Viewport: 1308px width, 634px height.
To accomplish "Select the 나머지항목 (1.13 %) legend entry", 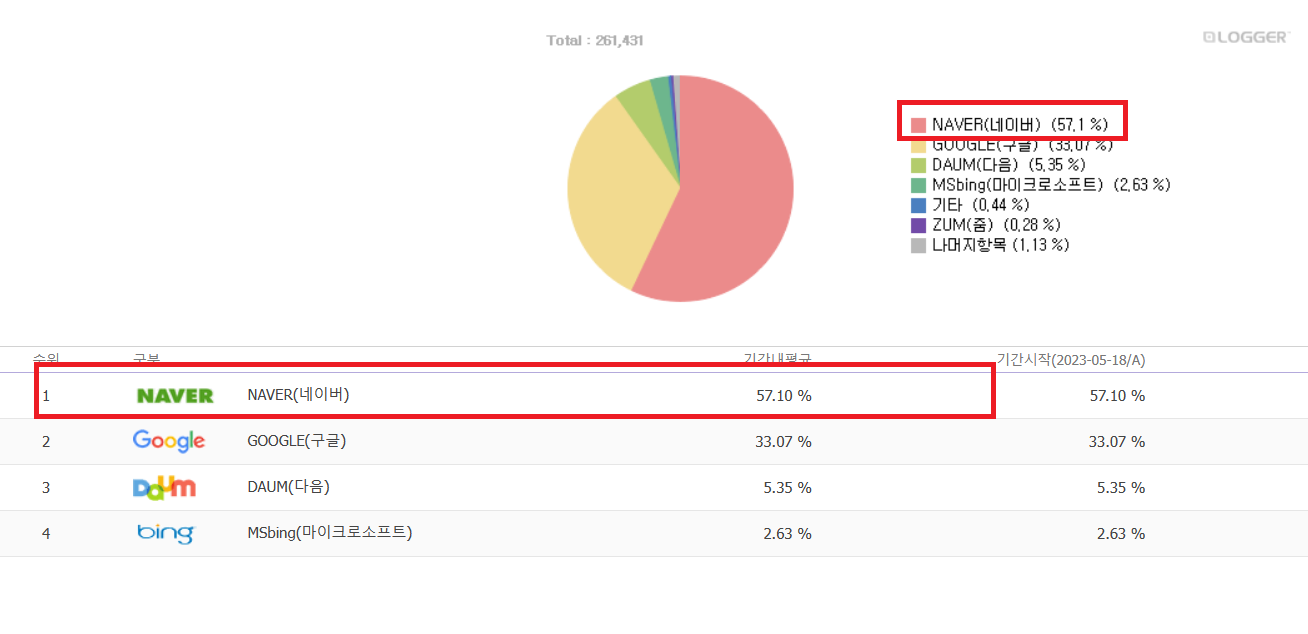I will pyautogui.click(x=990, y=245).
